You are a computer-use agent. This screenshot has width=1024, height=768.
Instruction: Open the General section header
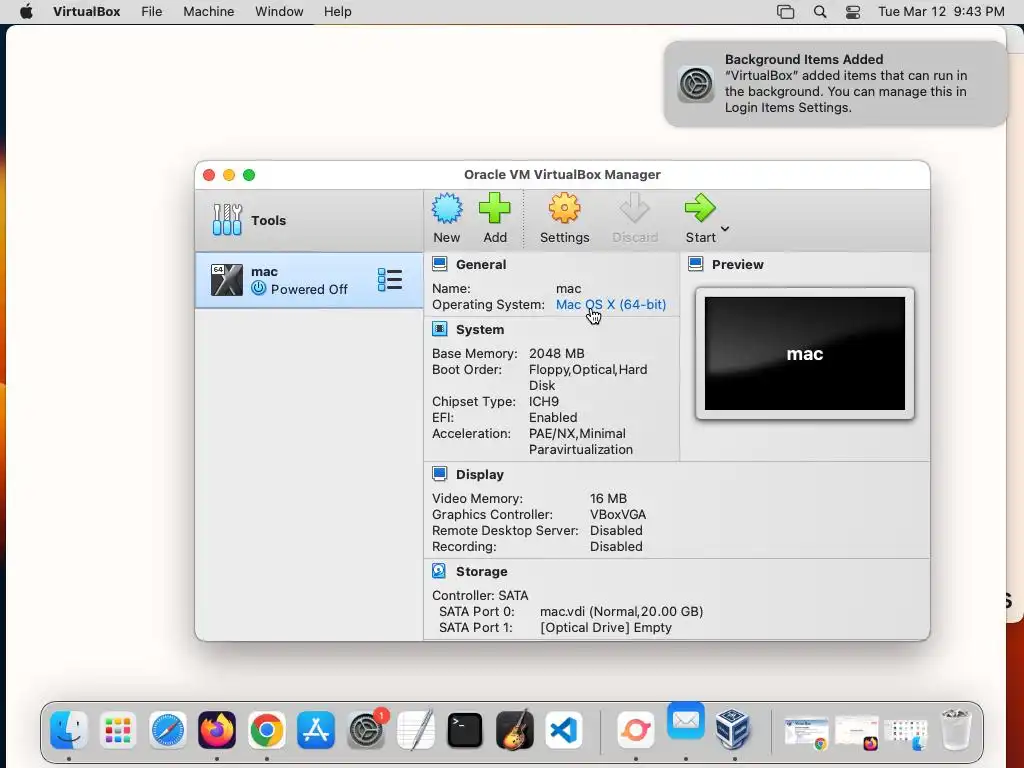tap(481, 264)
